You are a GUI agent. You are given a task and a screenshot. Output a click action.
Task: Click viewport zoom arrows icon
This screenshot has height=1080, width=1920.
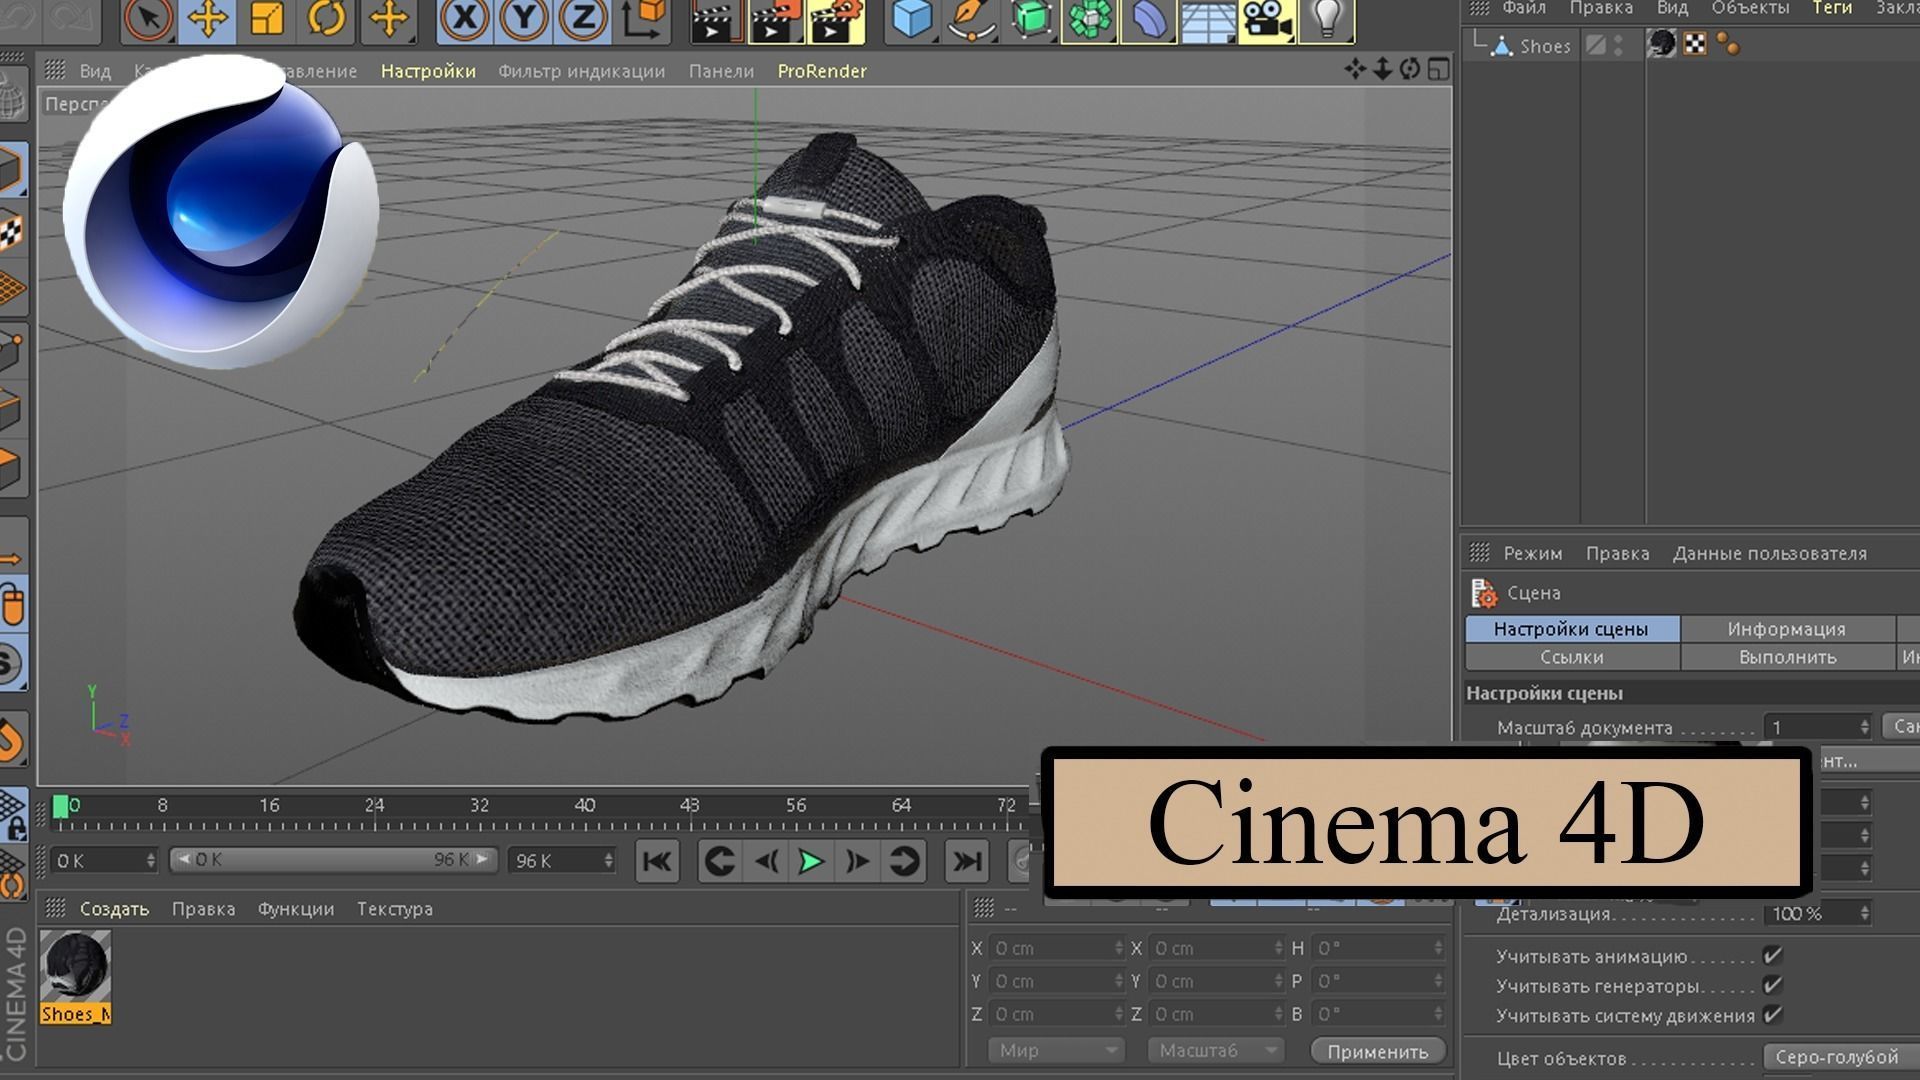(x=1383, y=69)
